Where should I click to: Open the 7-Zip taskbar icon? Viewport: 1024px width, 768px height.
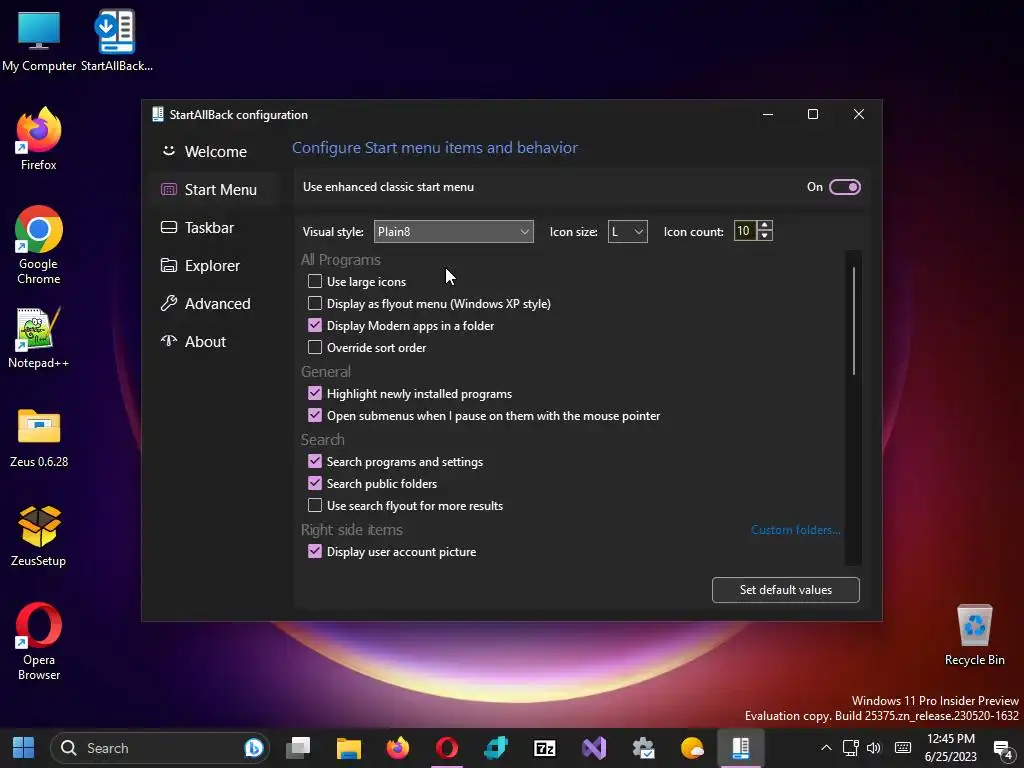pyautogui.click(x=545, y=748)
